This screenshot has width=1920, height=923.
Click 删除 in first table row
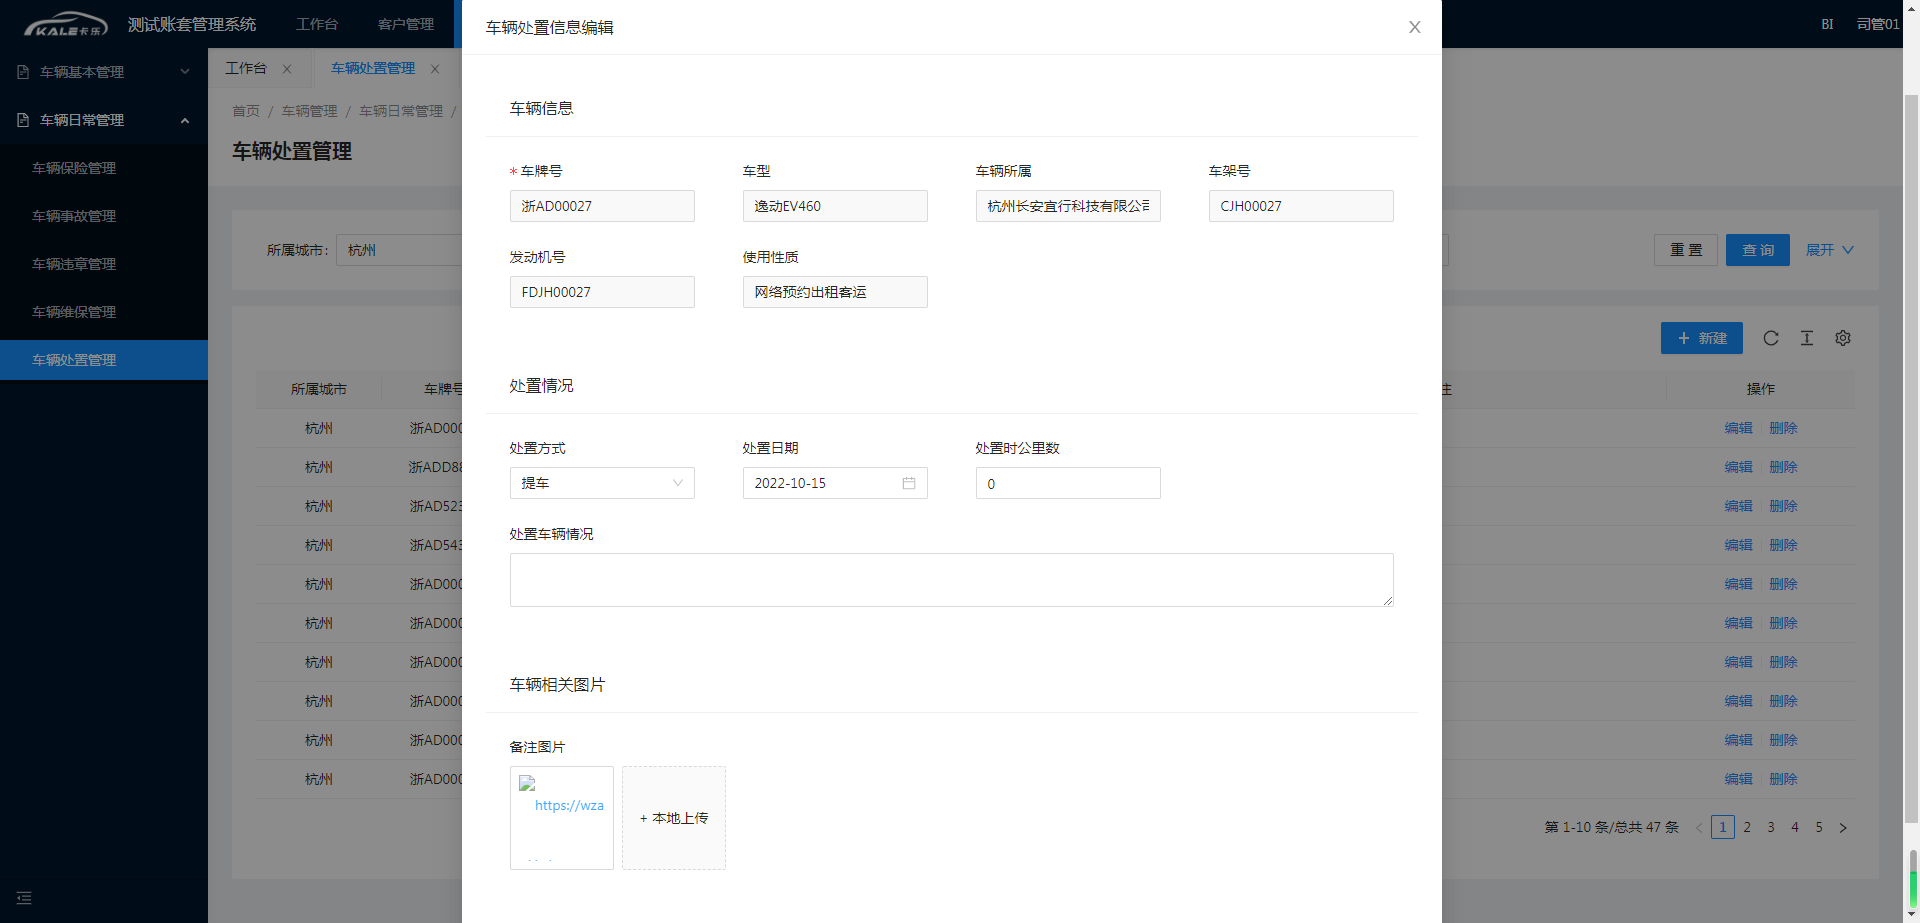click(1783, 428)
